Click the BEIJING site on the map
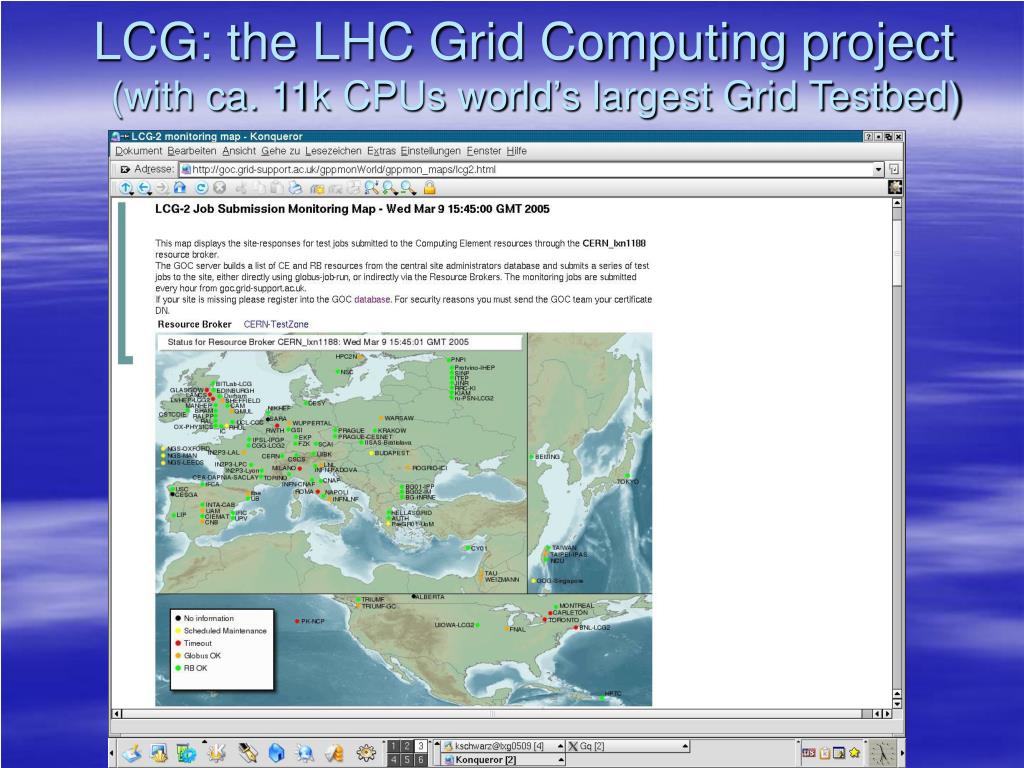Viewport: 1024px width, 768px height. (546, 456)
